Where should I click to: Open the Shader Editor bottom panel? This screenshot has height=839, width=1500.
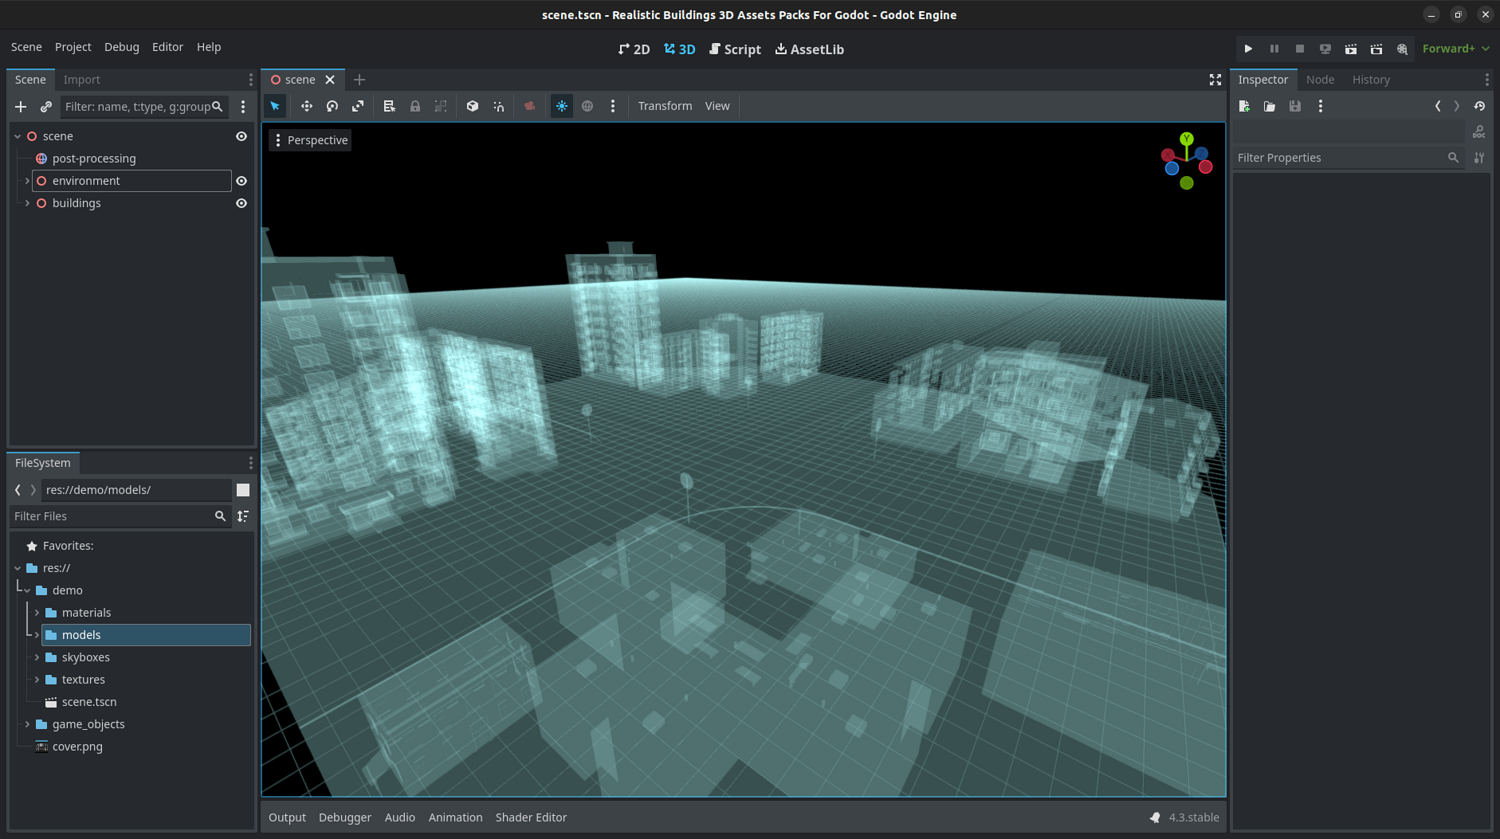click(x=531, y=817)
